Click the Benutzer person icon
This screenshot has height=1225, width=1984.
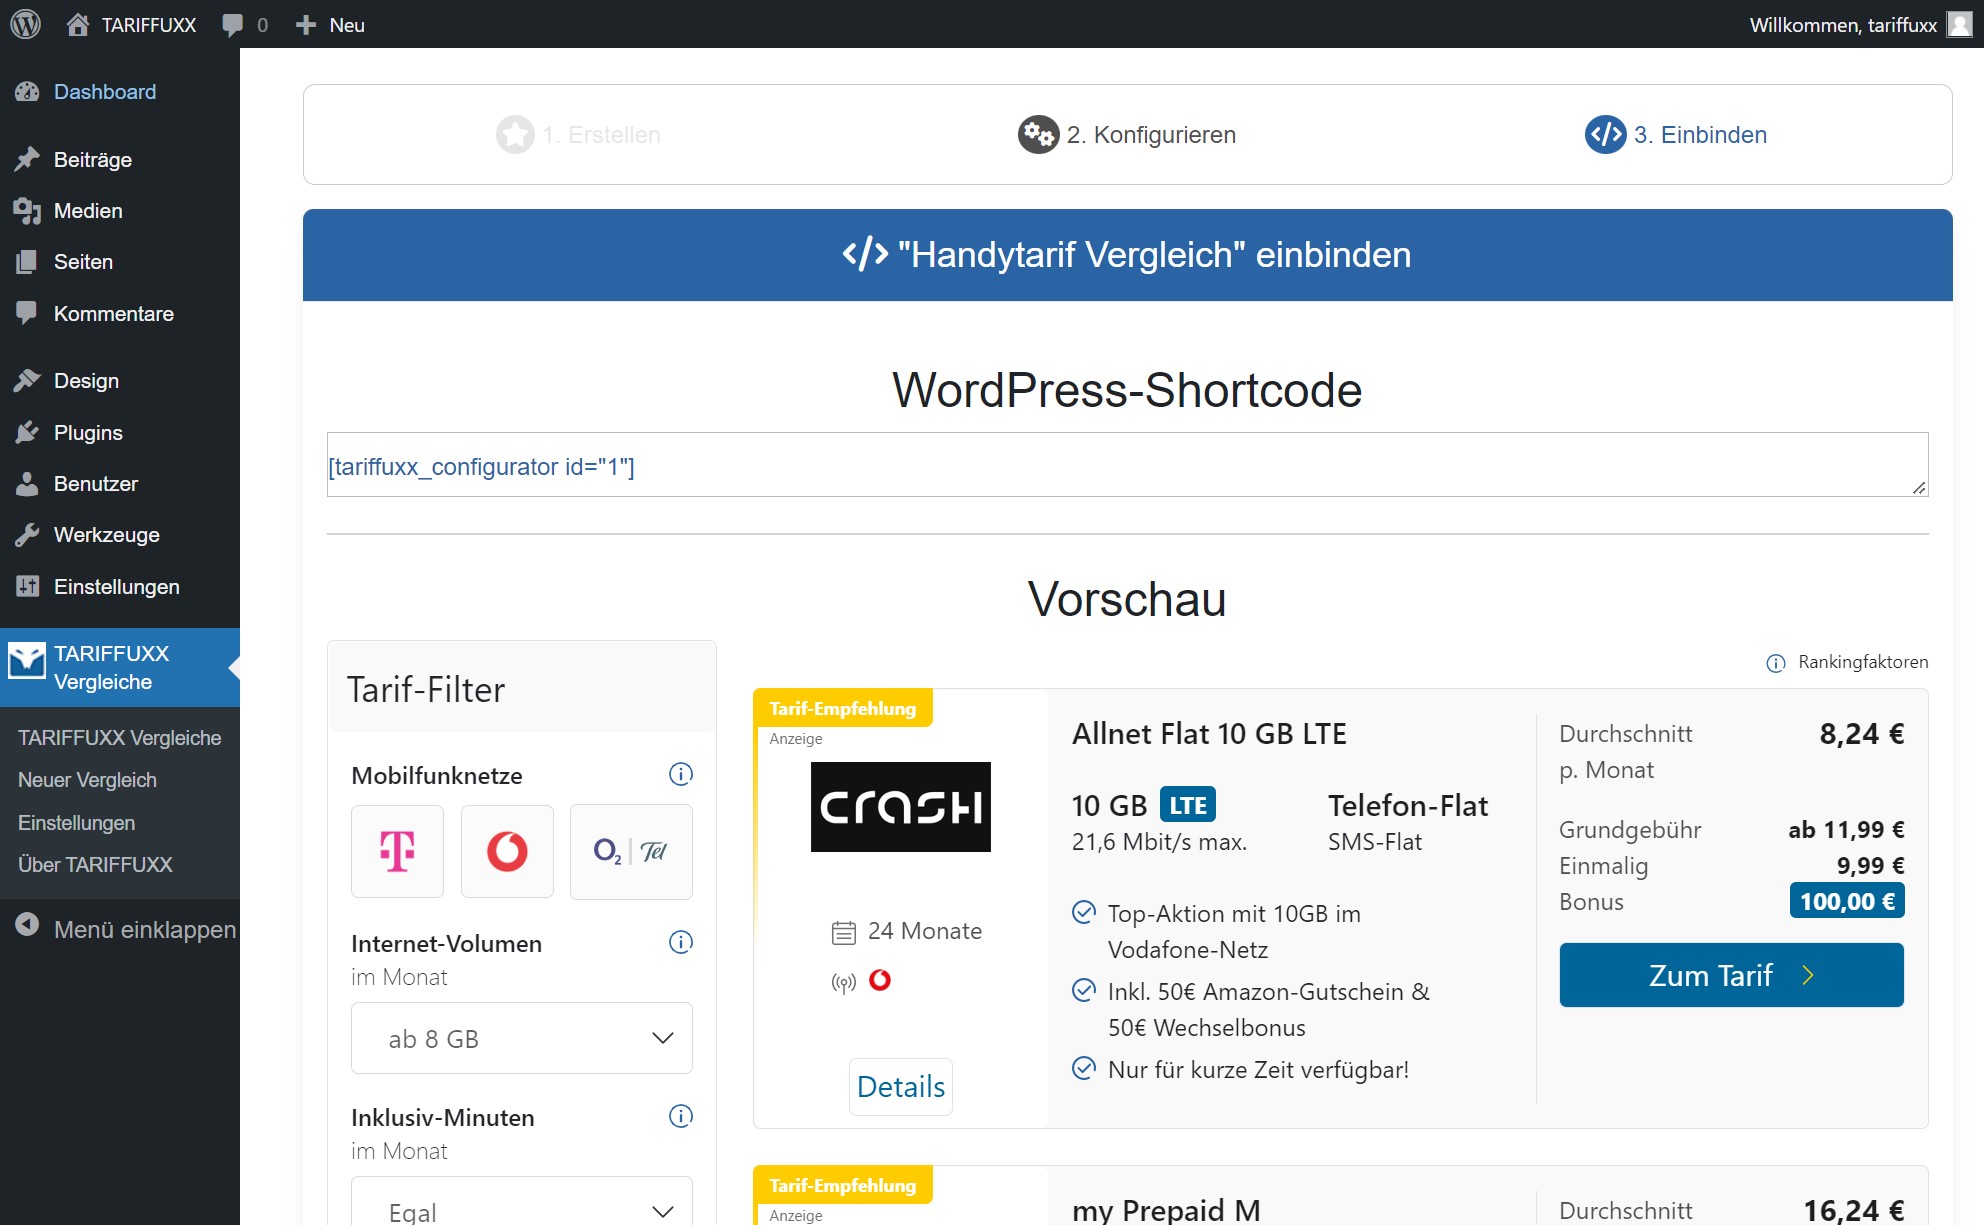(27, 484)
